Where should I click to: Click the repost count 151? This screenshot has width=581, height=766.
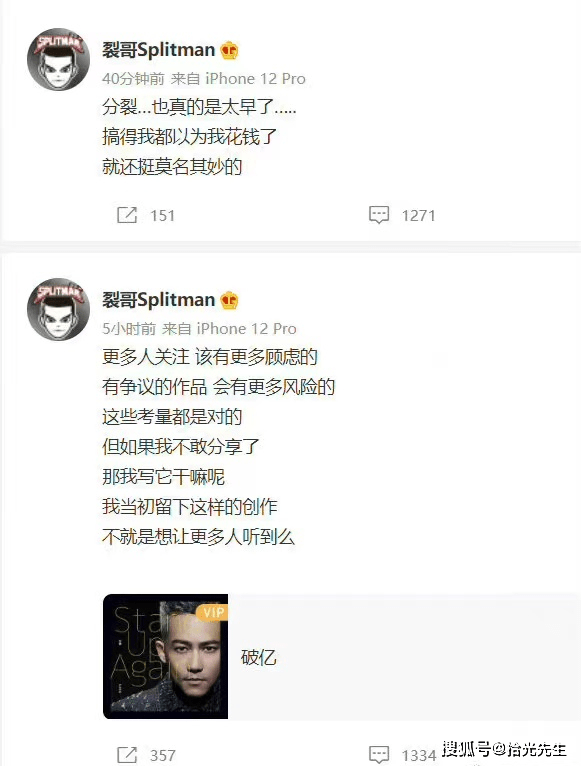(162, 215)
